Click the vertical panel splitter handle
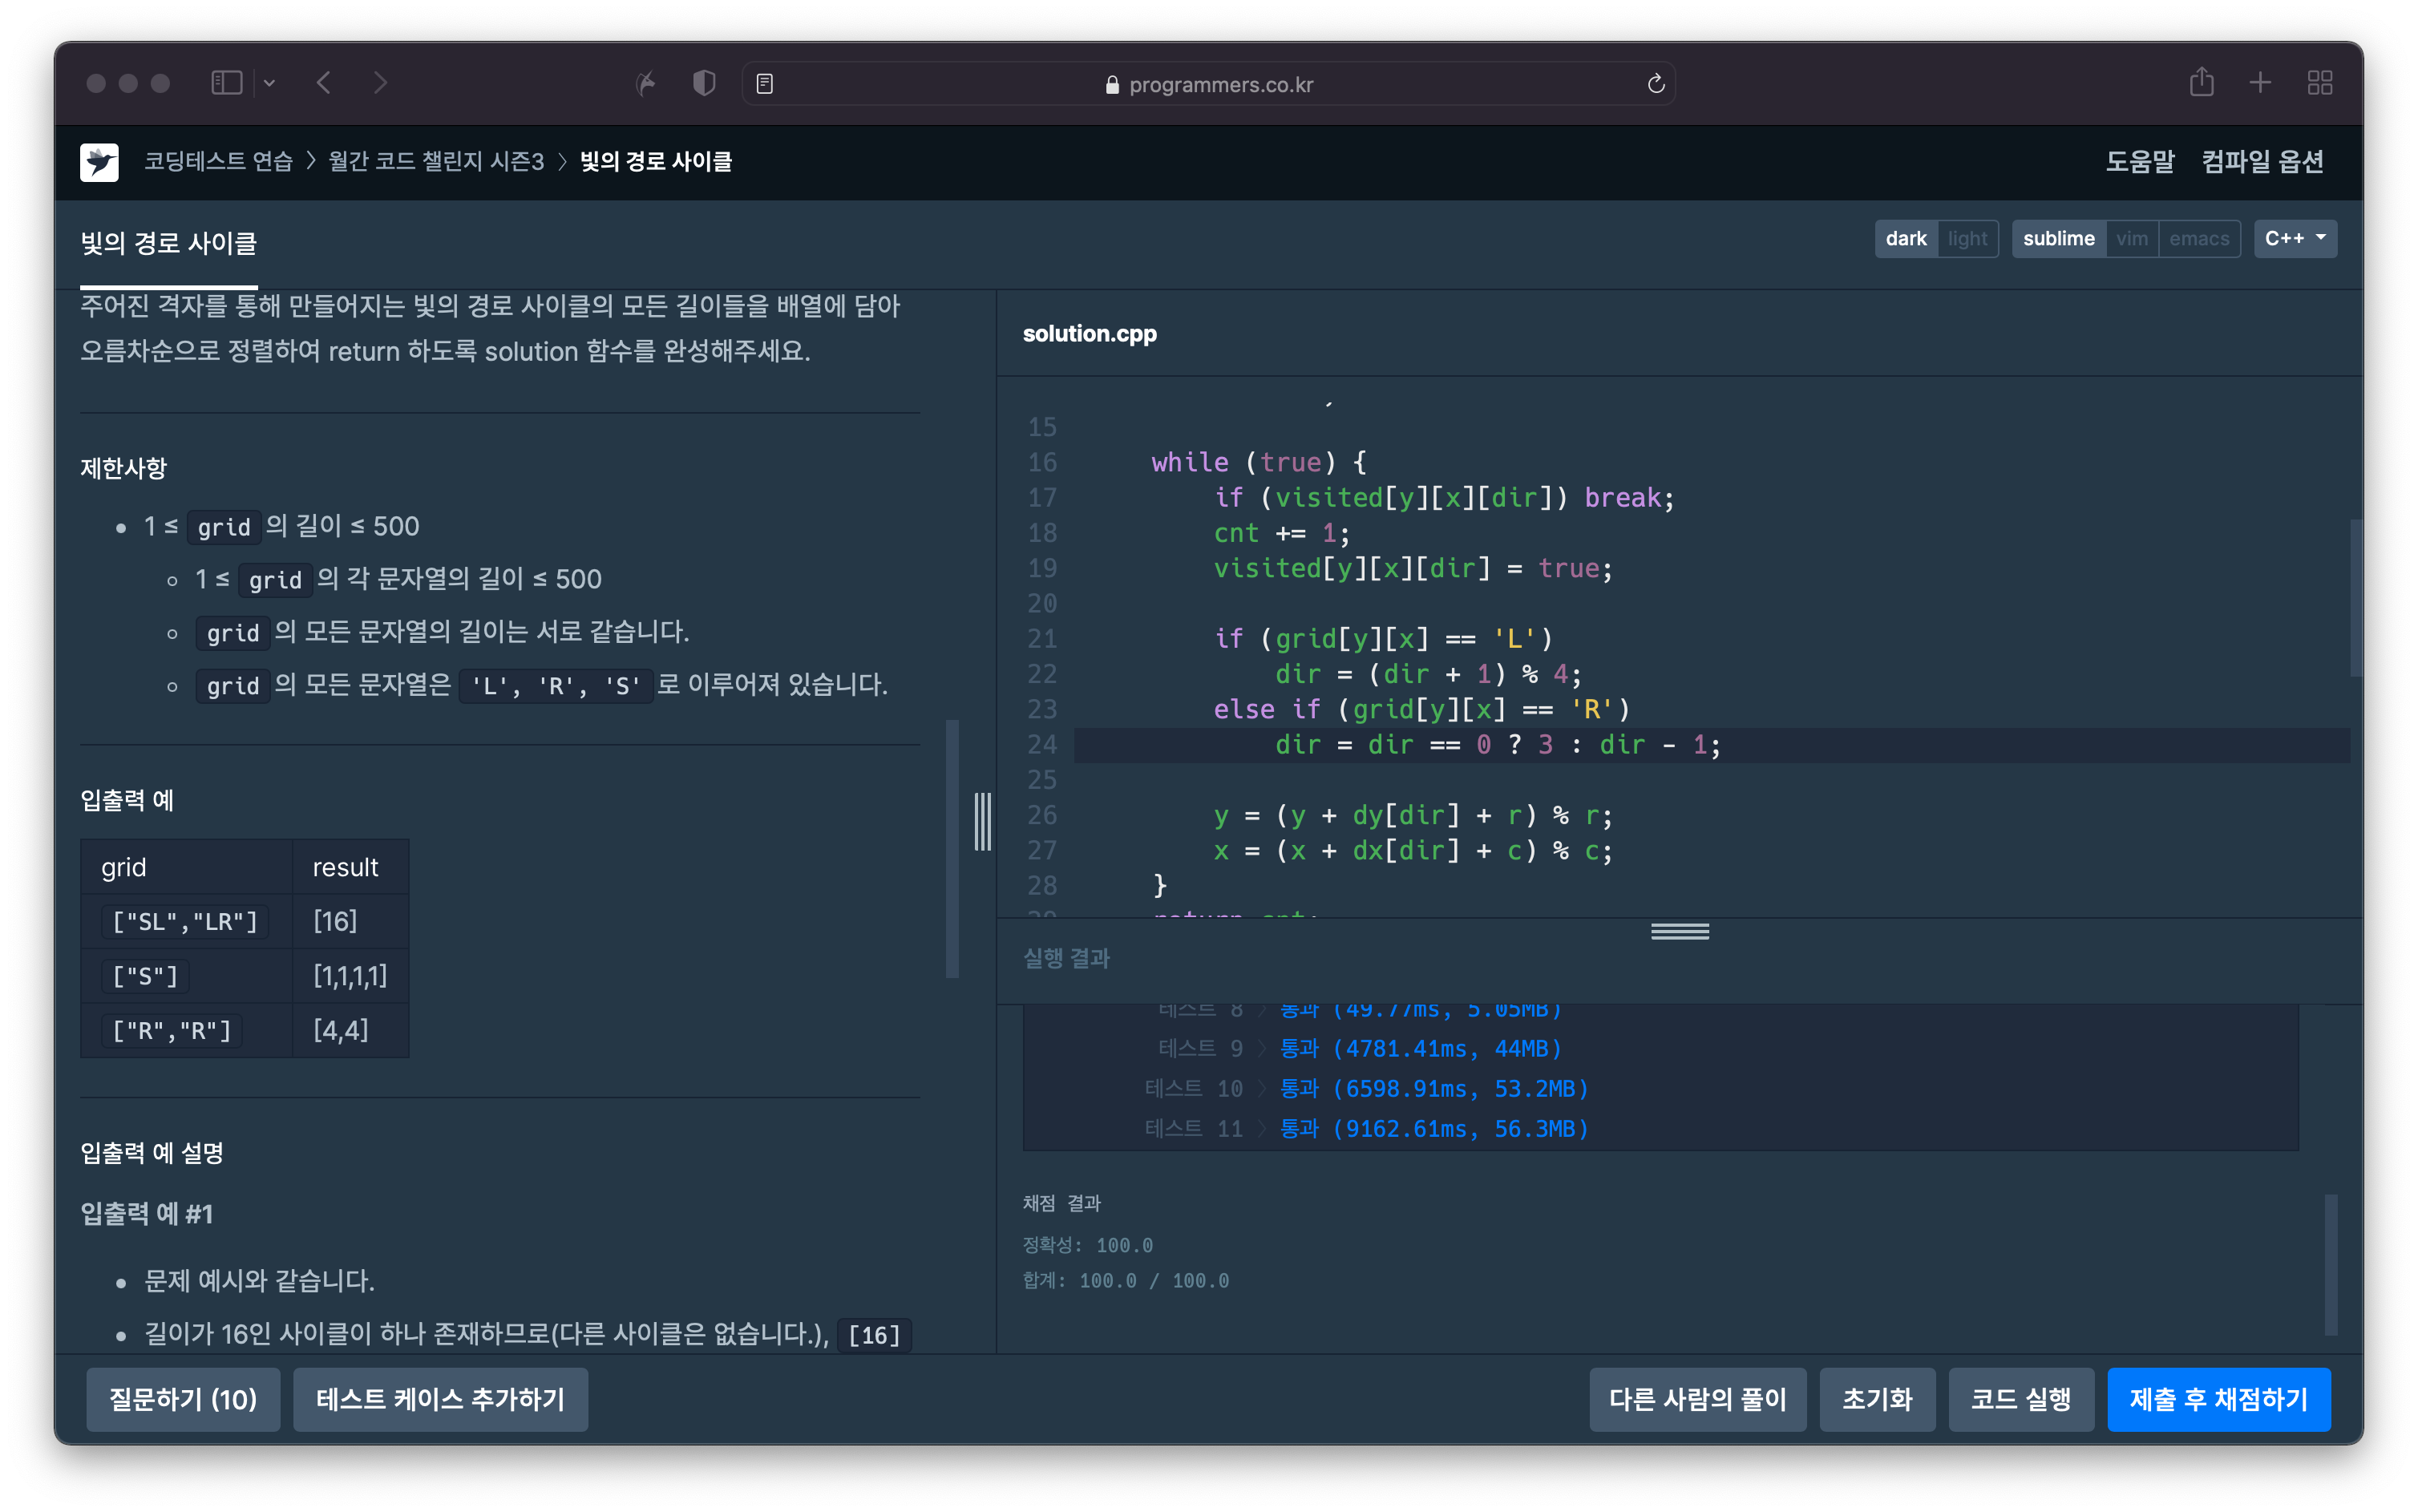This screenshot has width=2418, height=1512. pyautogui.click(x=983, y=822)
